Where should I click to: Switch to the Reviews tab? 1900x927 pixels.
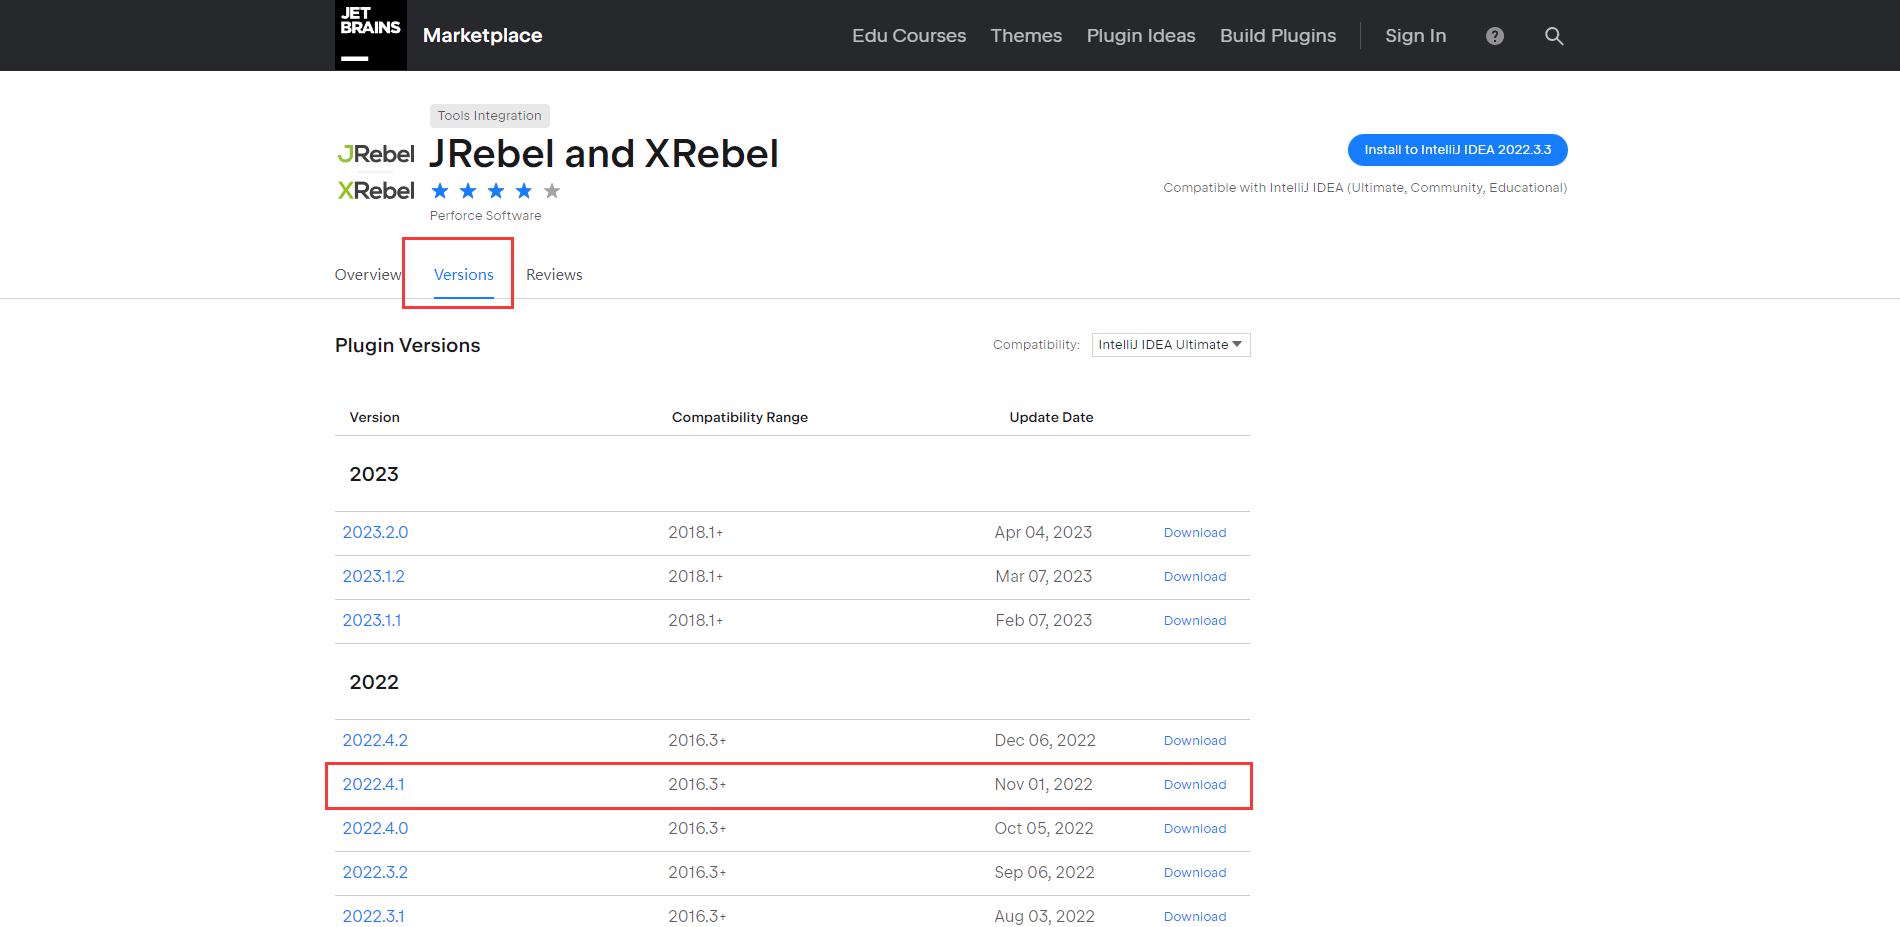click(554, 275)
